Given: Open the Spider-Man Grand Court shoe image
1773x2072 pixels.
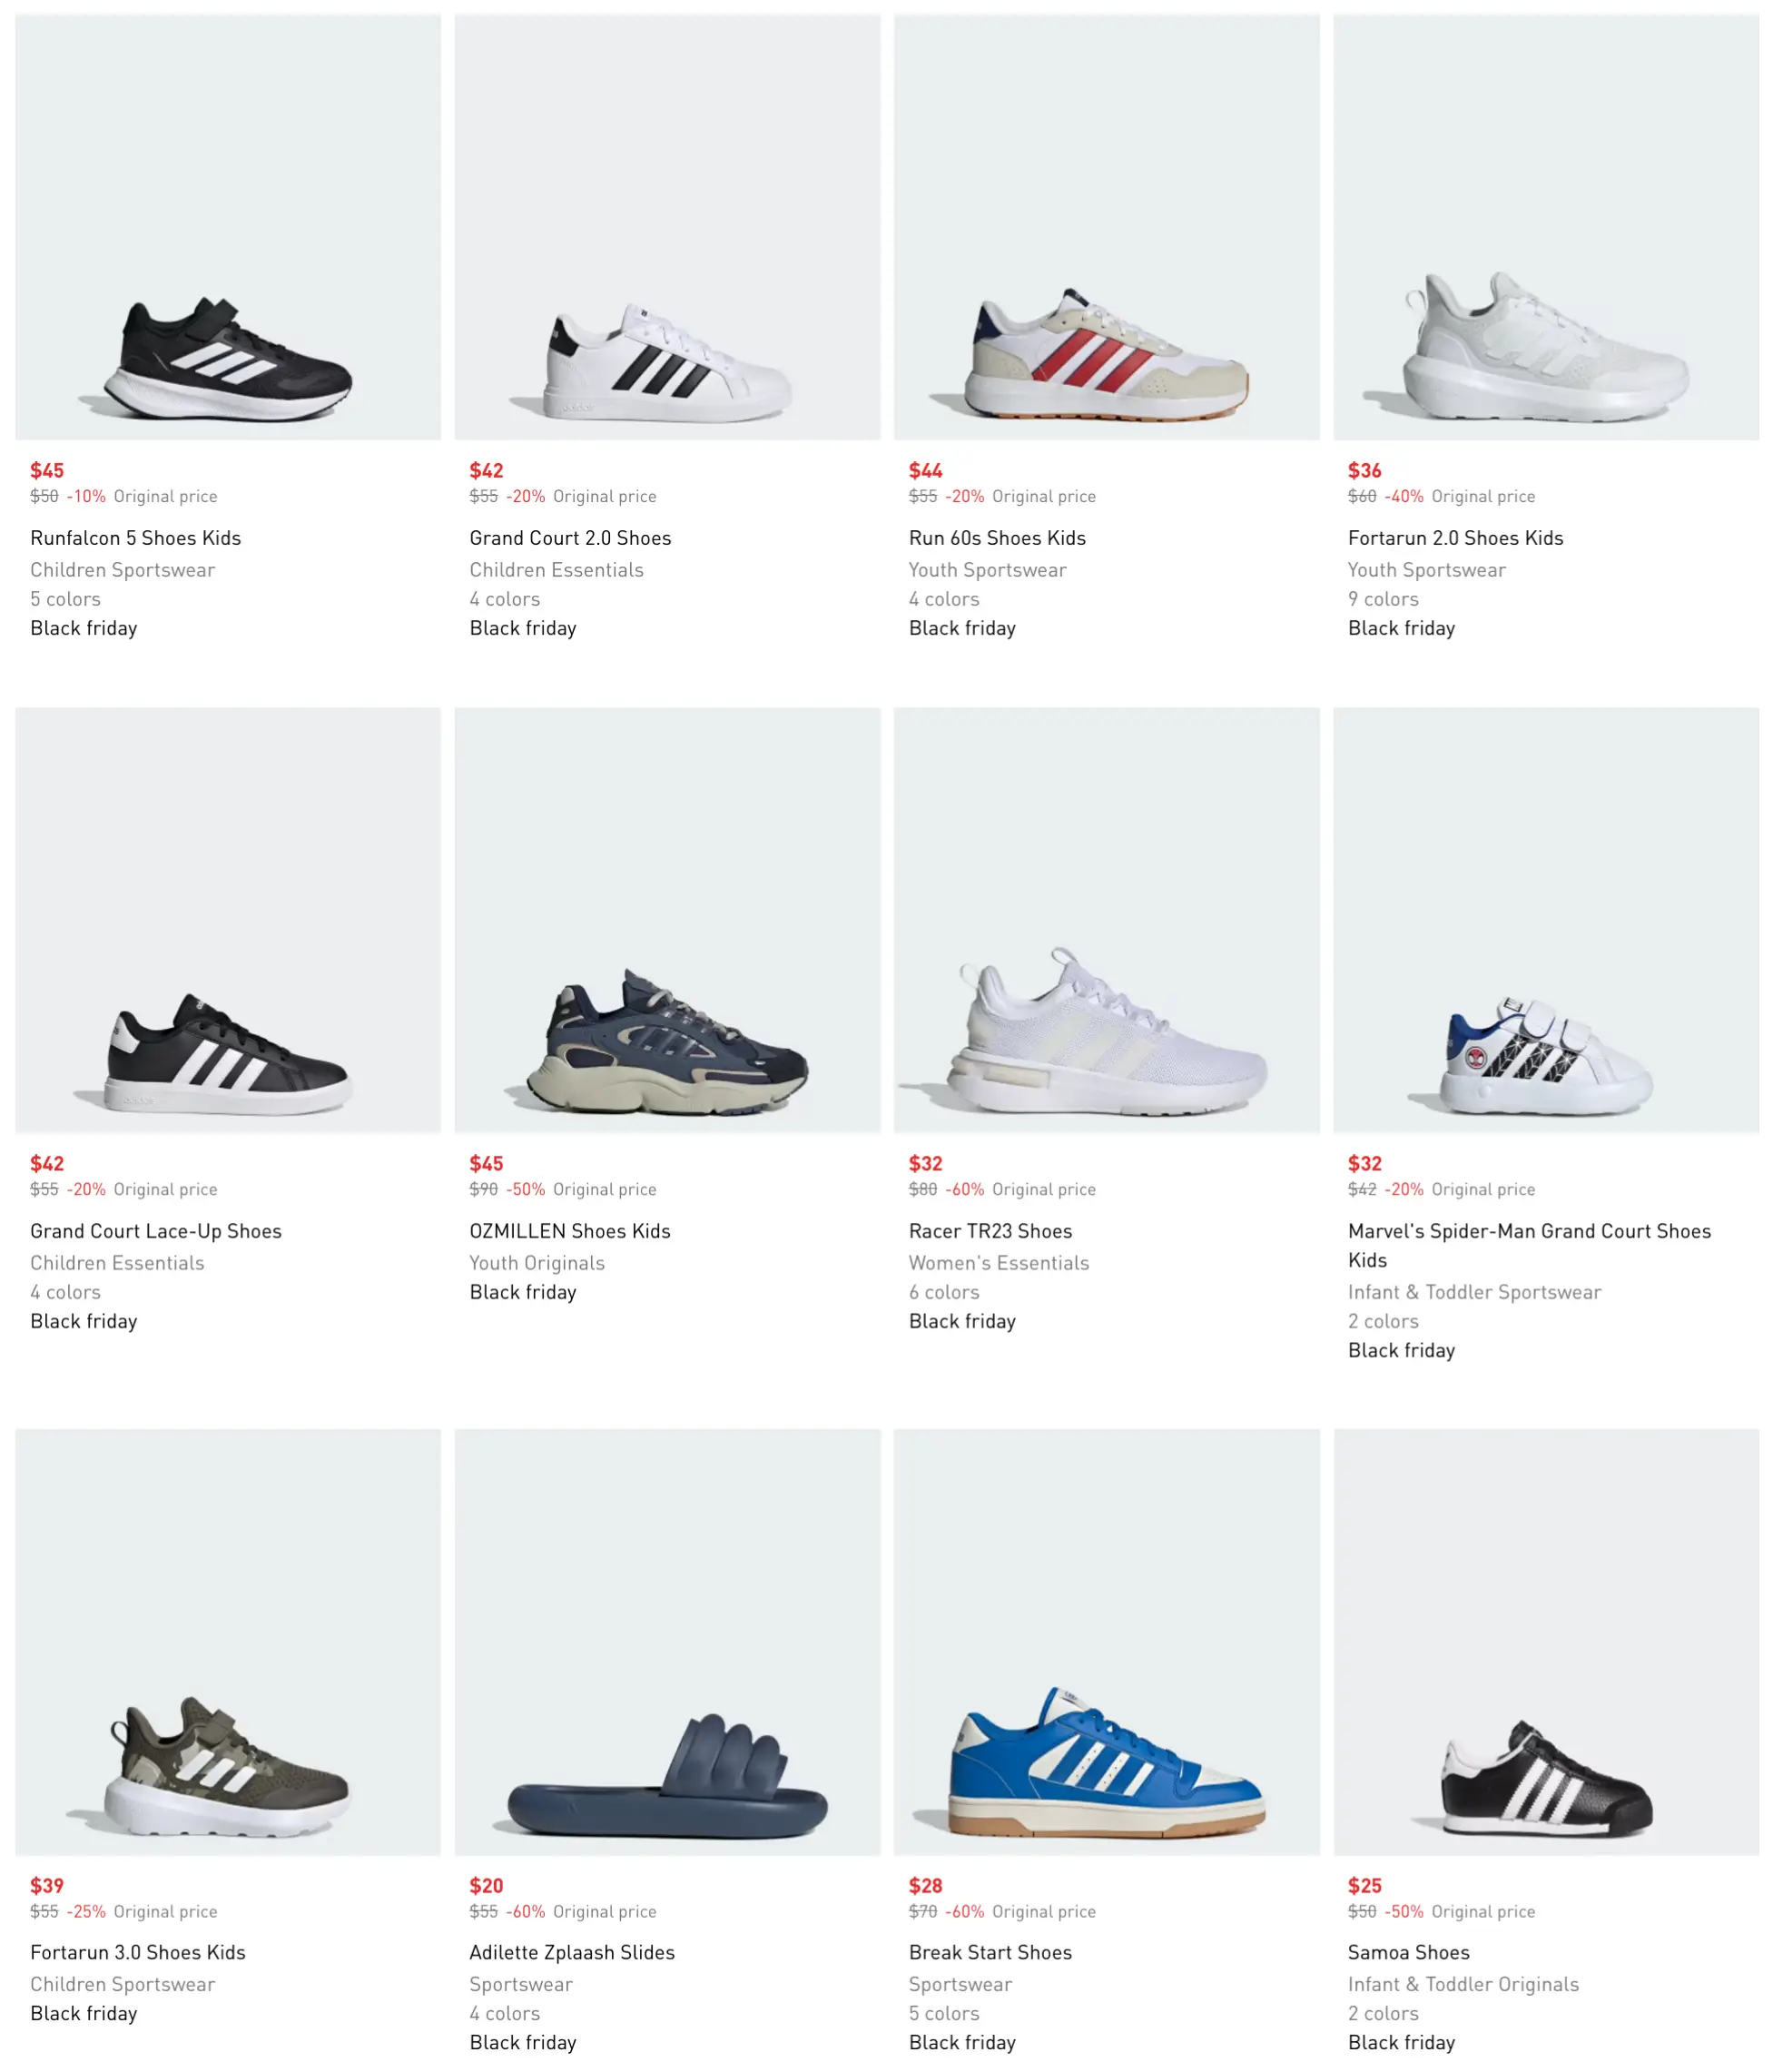Looking at the screenshot, I should tap(1546, 920).
